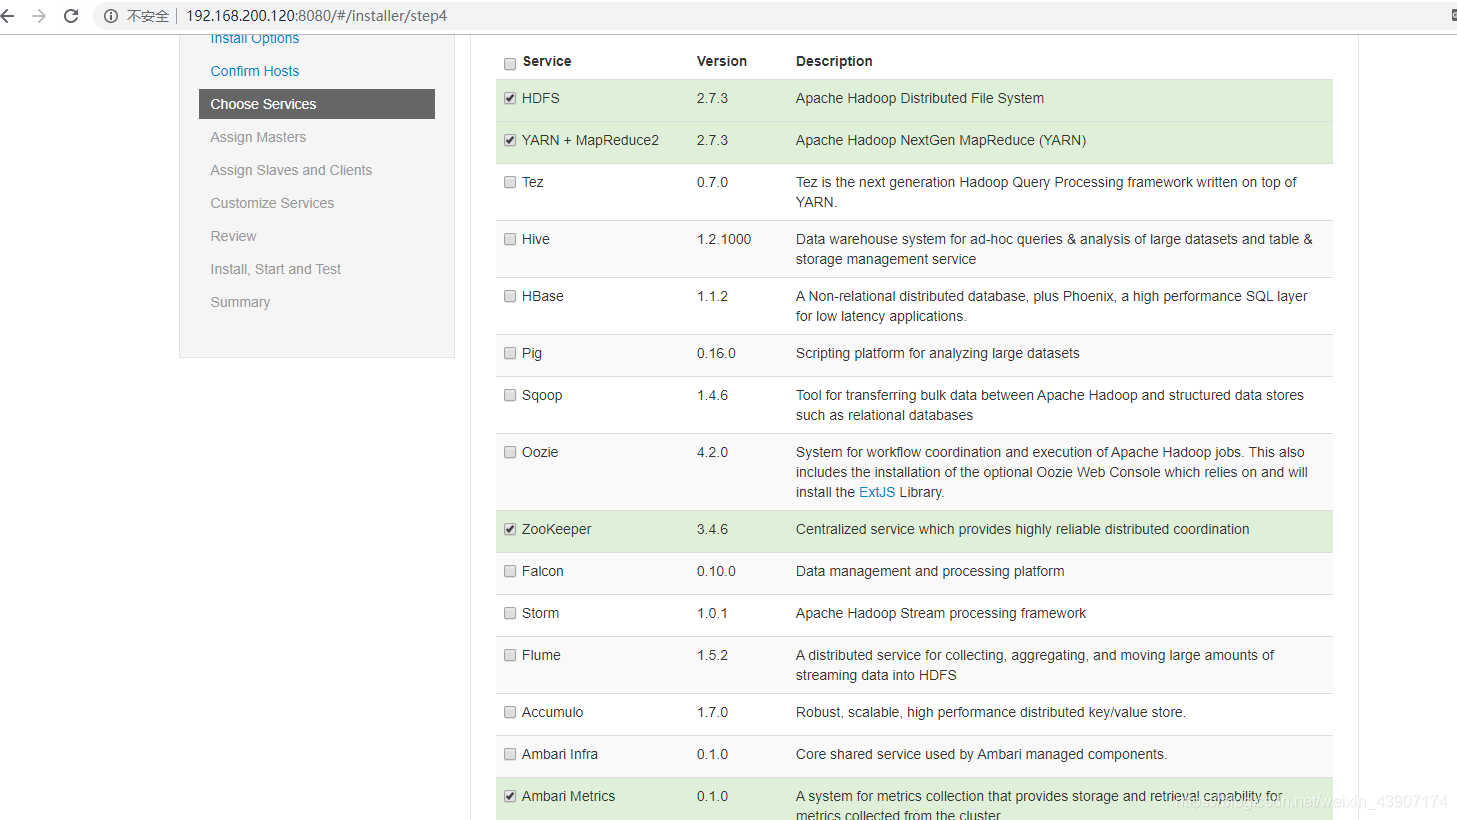This screenshot has height=820, width=1457.
Task: Click 'Apache Hadoop Distributed File System' description
Action: click(920, 98)
